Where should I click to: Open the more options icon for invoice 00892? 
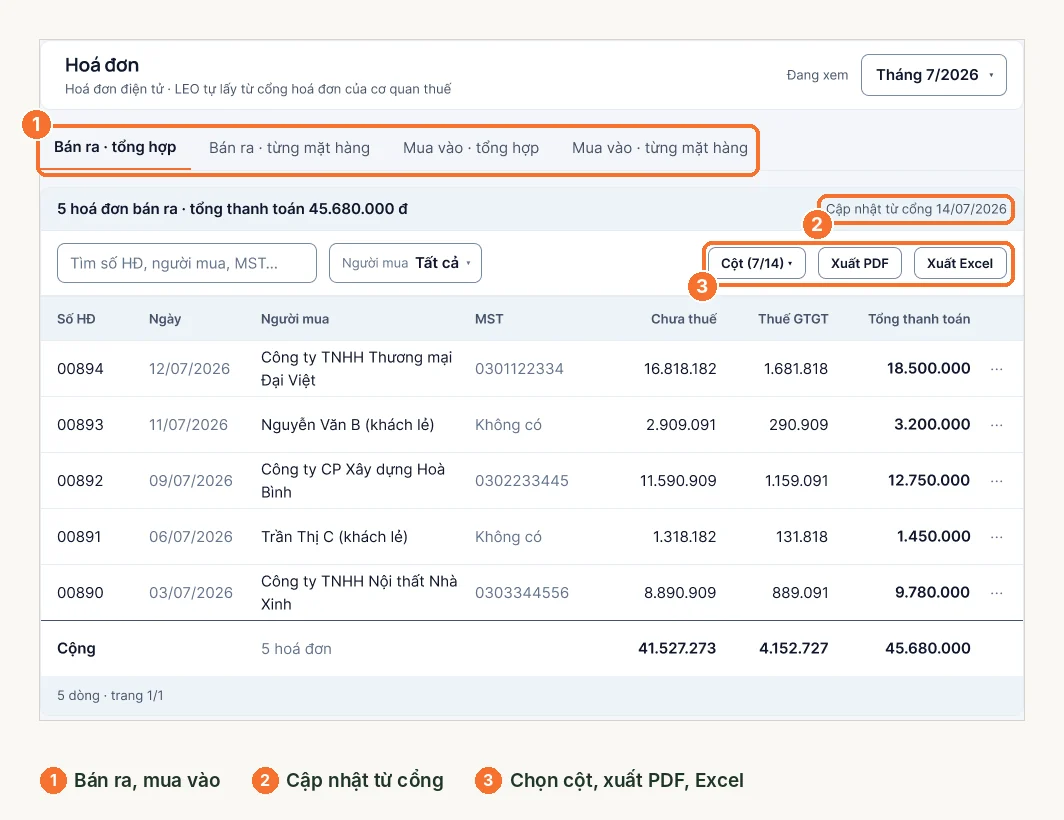[x=996, y=481]
